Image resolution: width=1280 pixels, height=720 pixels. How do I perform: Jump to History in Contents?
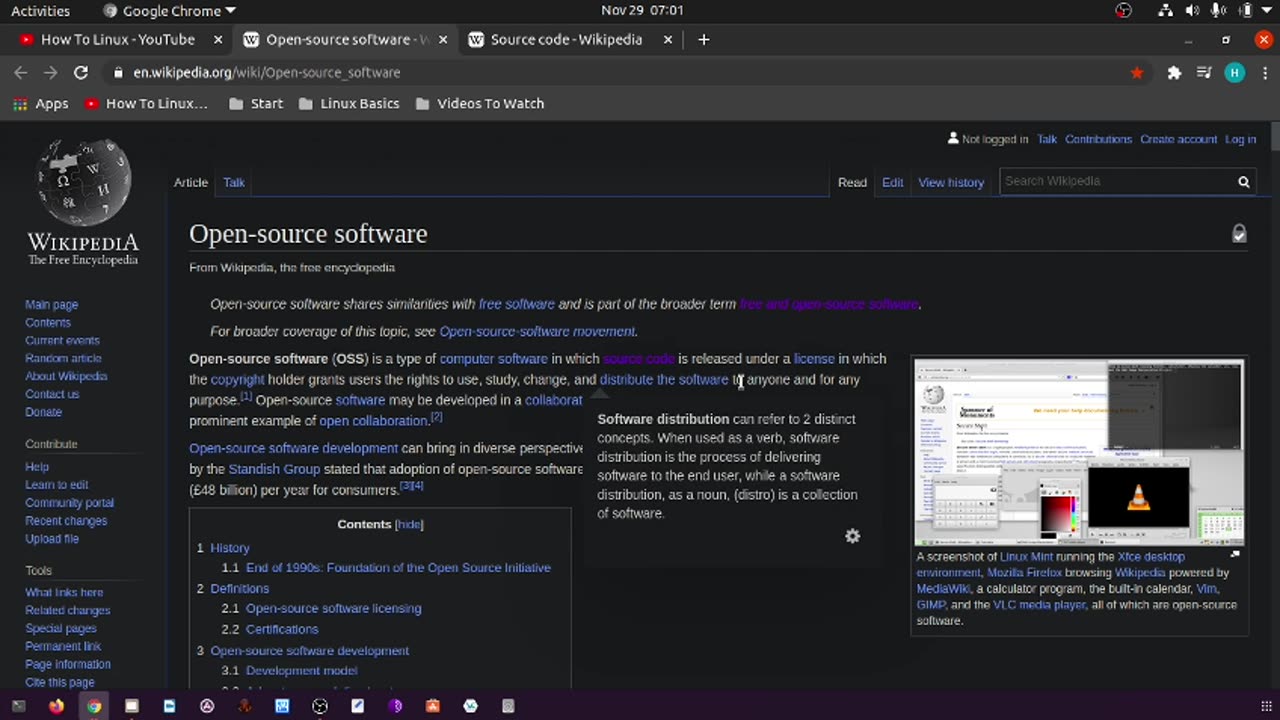coord(229,548)
